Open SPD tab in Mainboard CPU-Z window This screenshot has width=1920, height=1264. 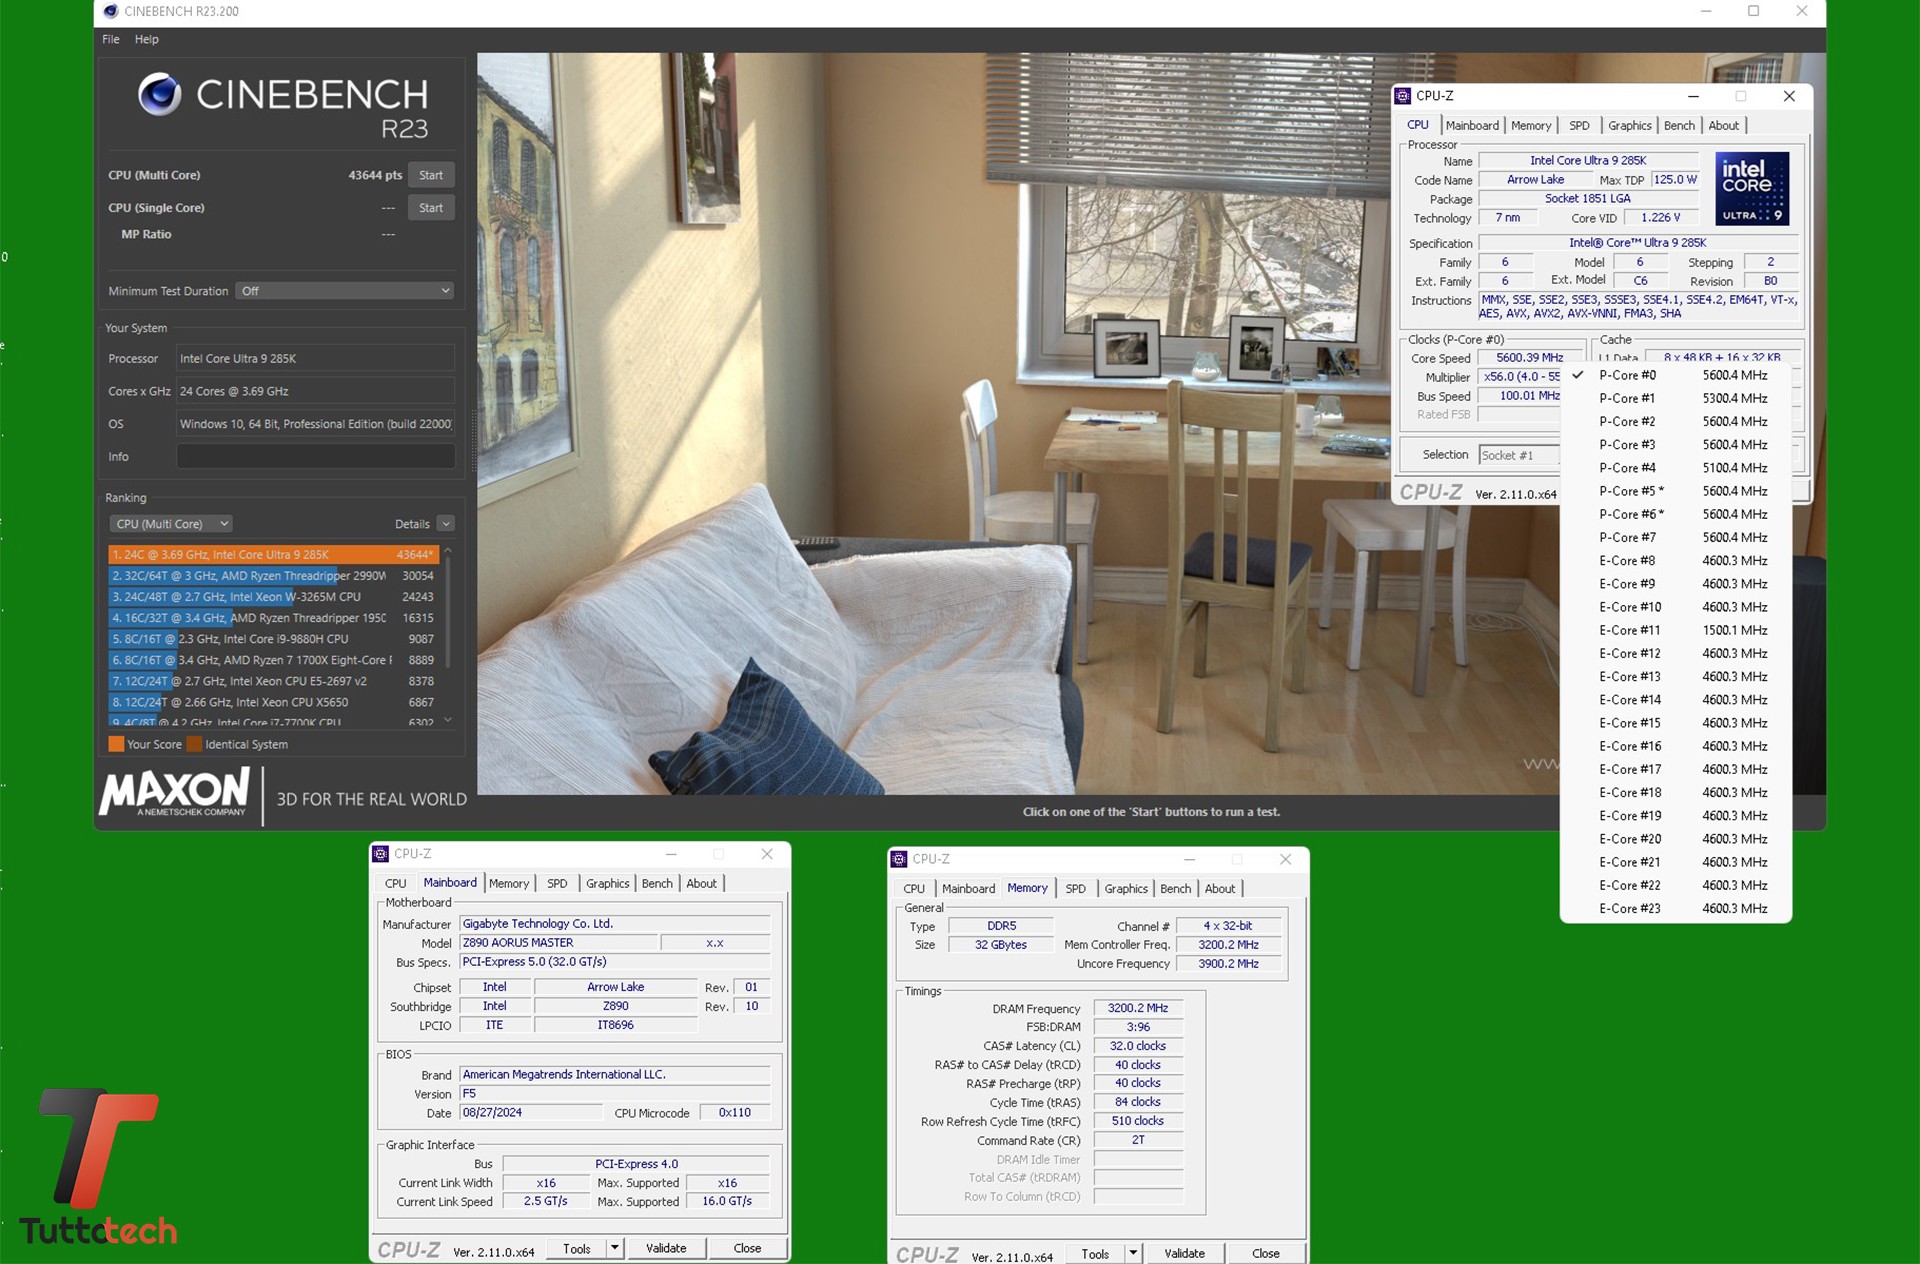click(x=557, y=883)
